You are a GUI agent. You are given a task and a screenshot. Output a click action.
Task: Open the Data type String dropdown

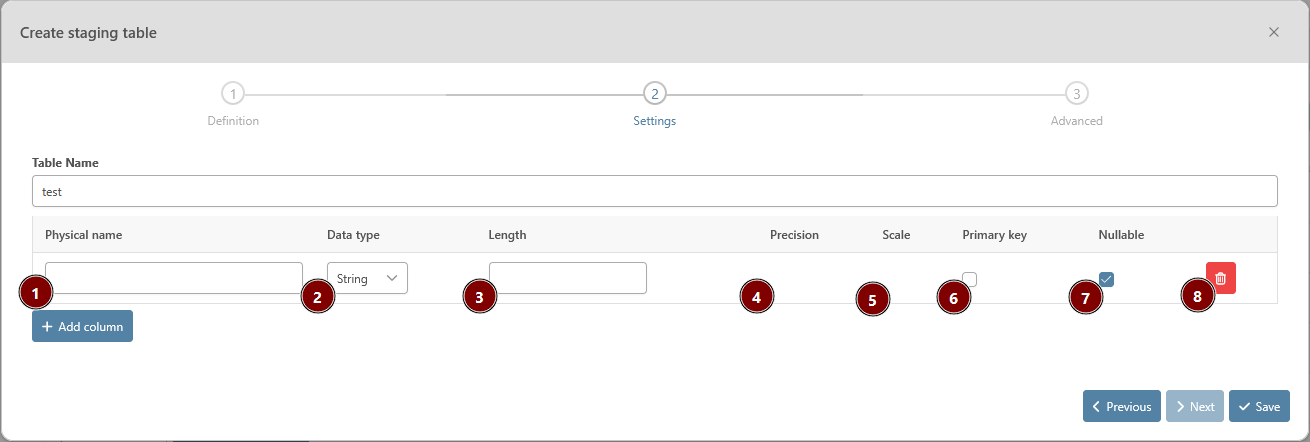(367, 279)
